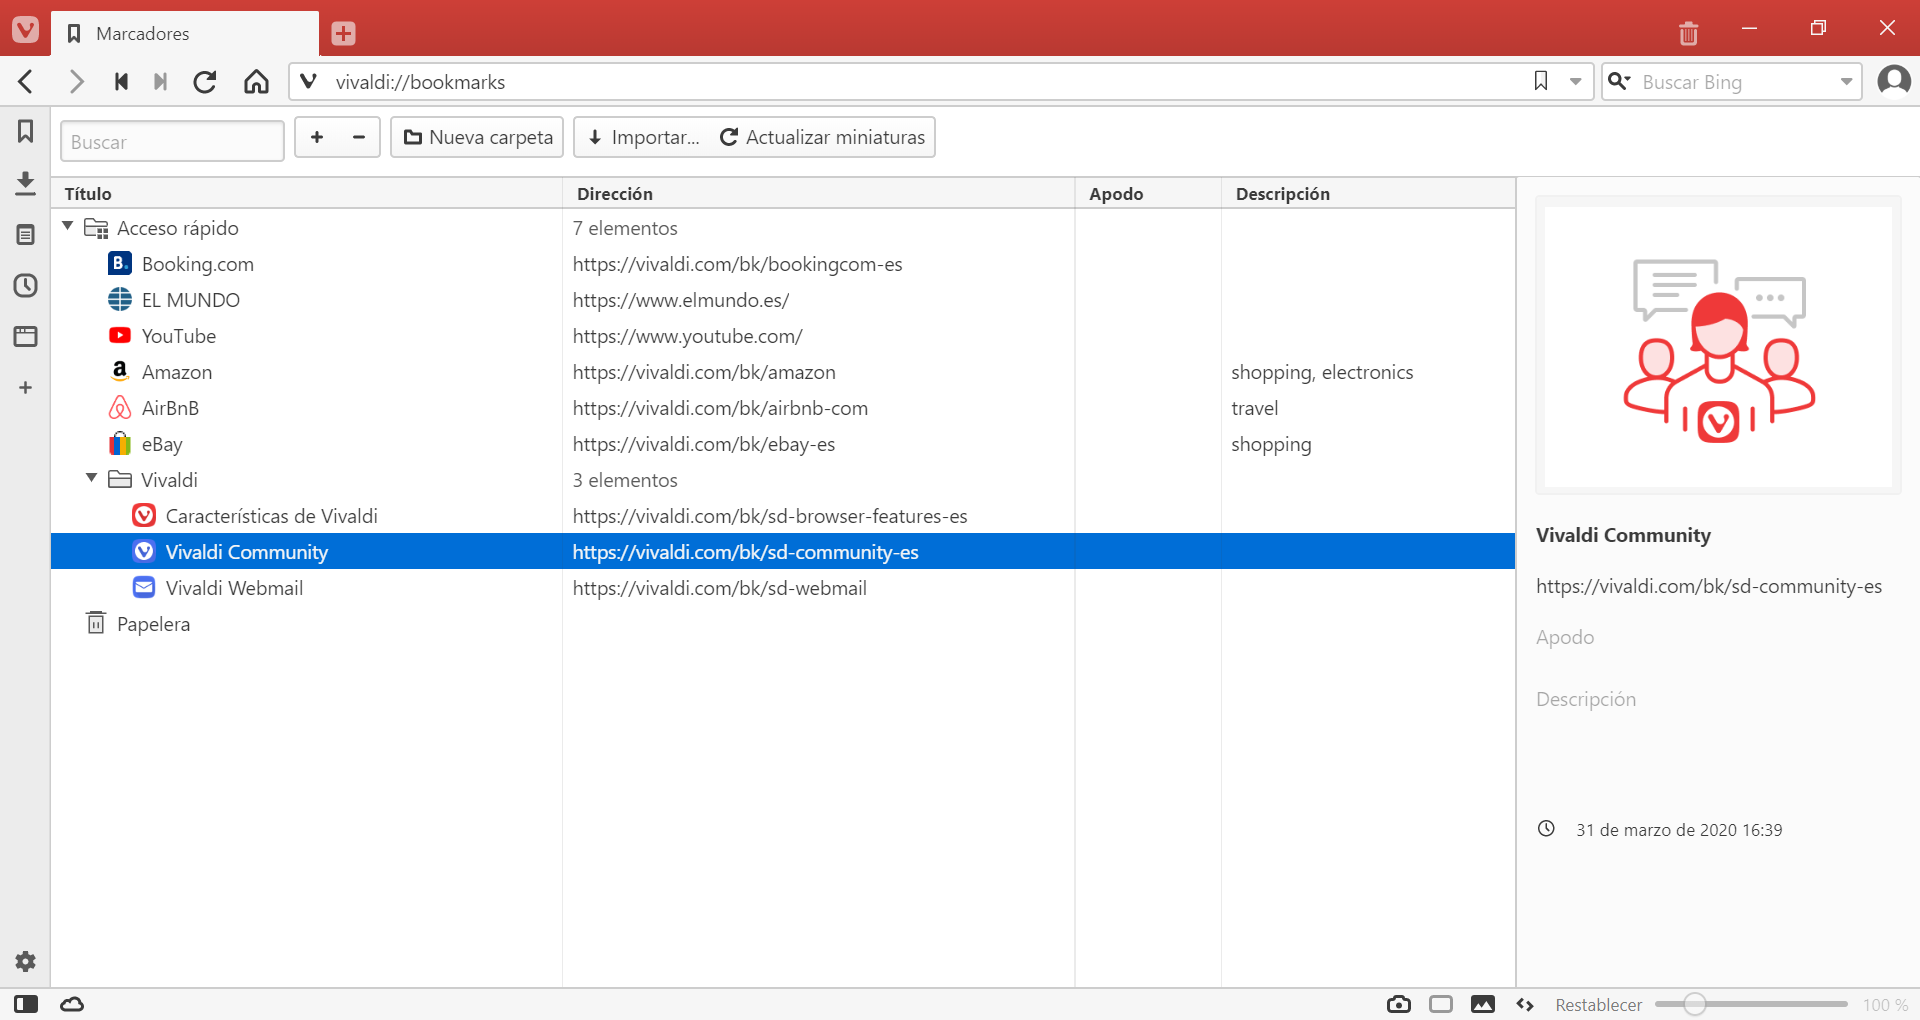Remove selected bookmark with minus button

359,137
